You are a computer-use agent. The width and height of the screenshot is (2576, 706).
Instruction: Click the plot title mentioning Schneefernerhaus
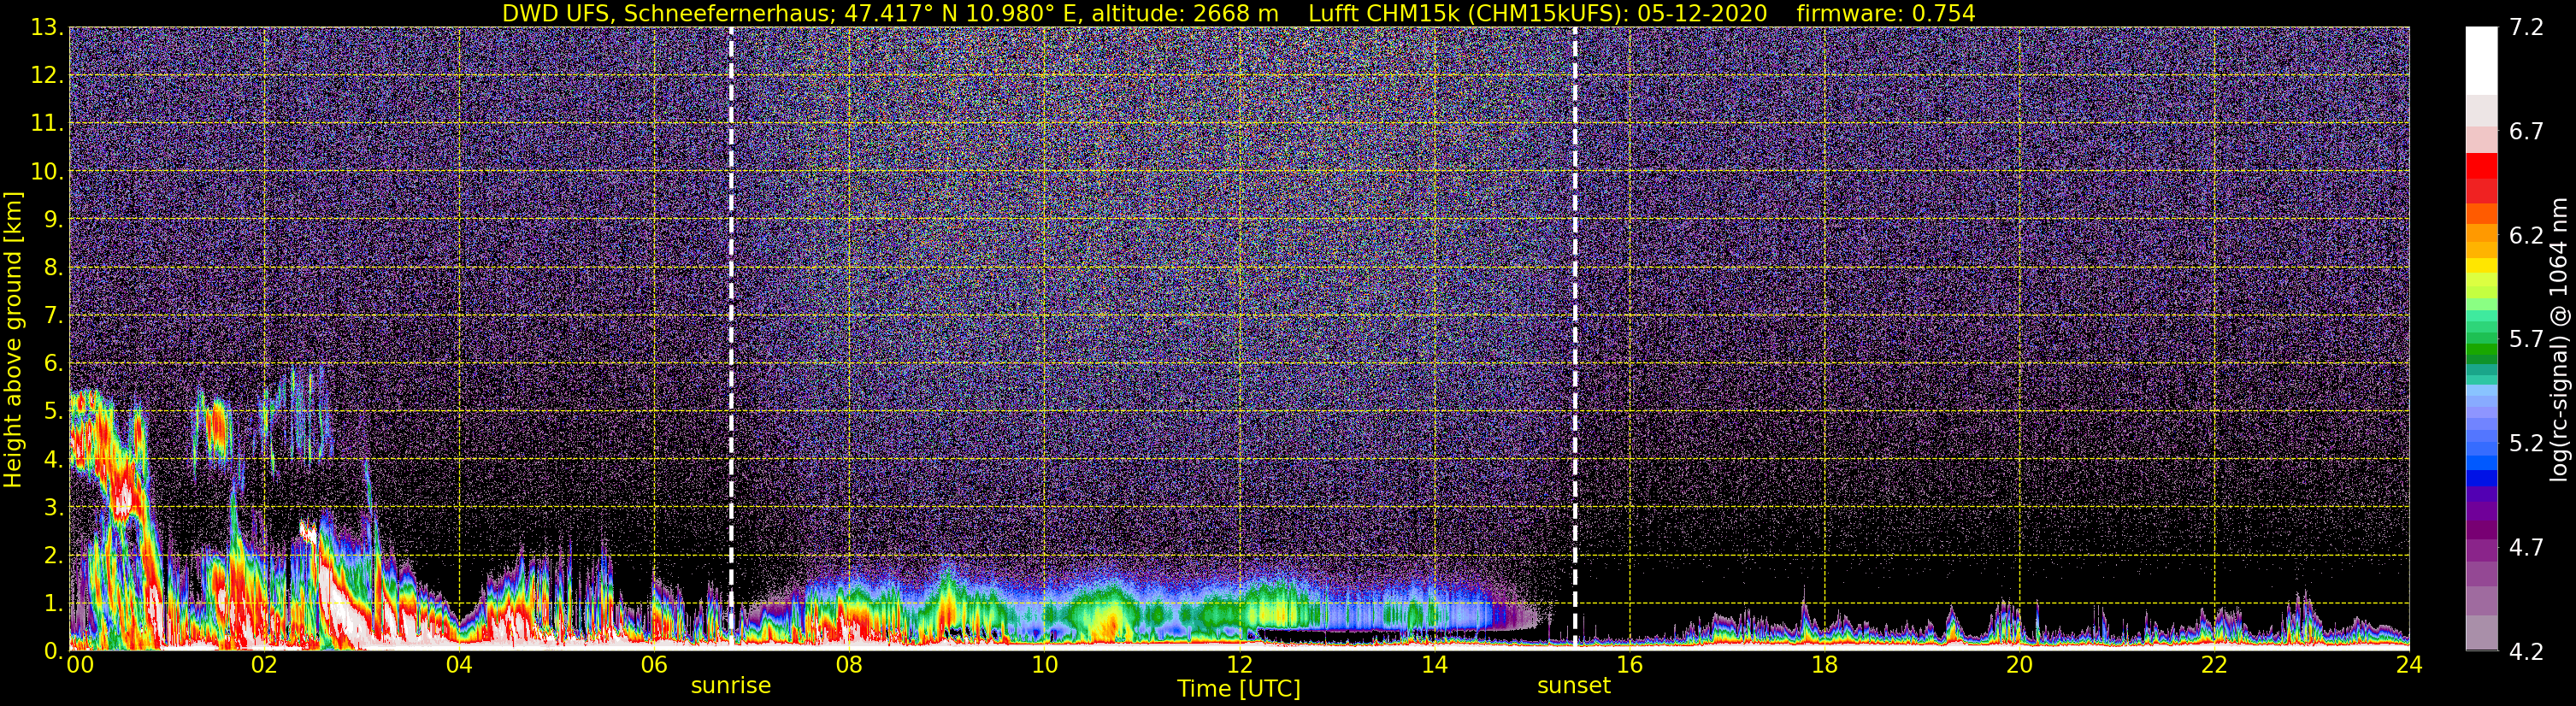(1238, 13)
